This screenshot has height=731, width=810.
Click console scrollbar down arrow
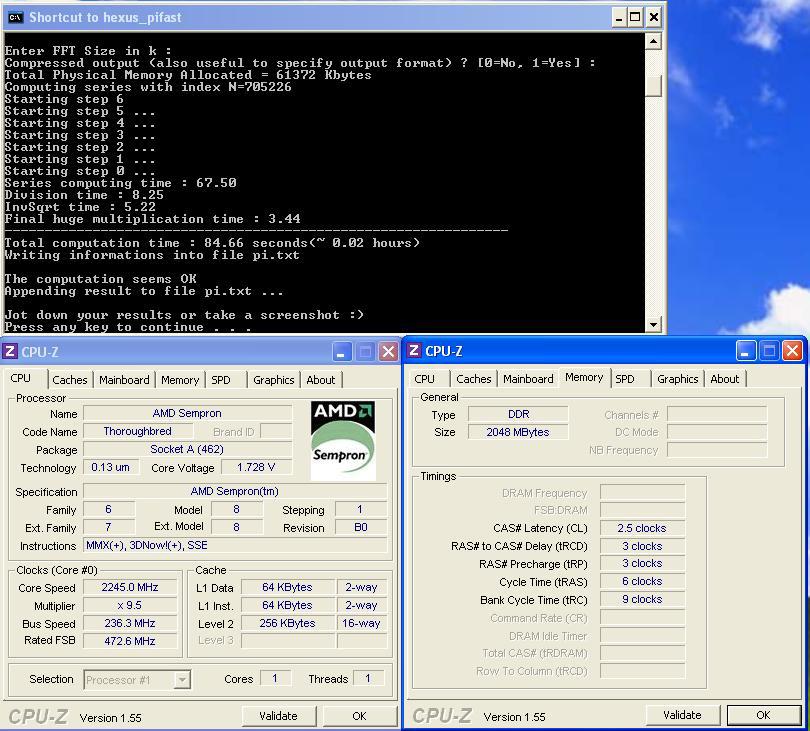pos(653,324)
